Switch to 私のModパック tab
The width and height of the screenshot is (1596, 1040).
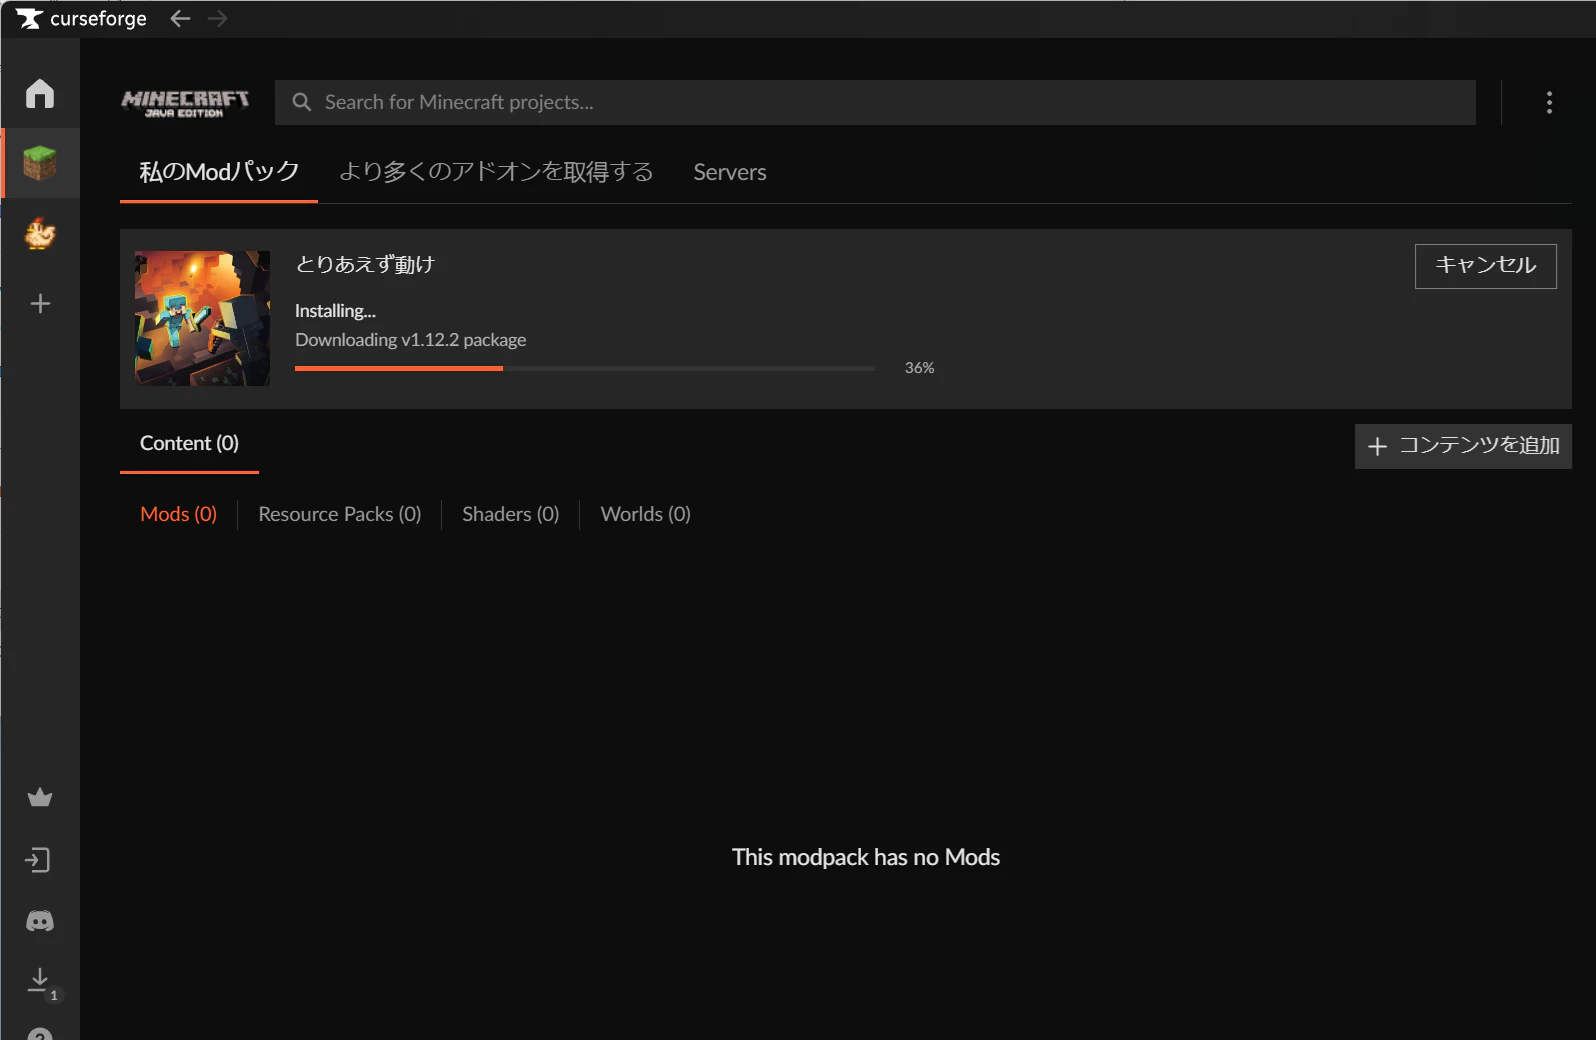pos(219,172)
